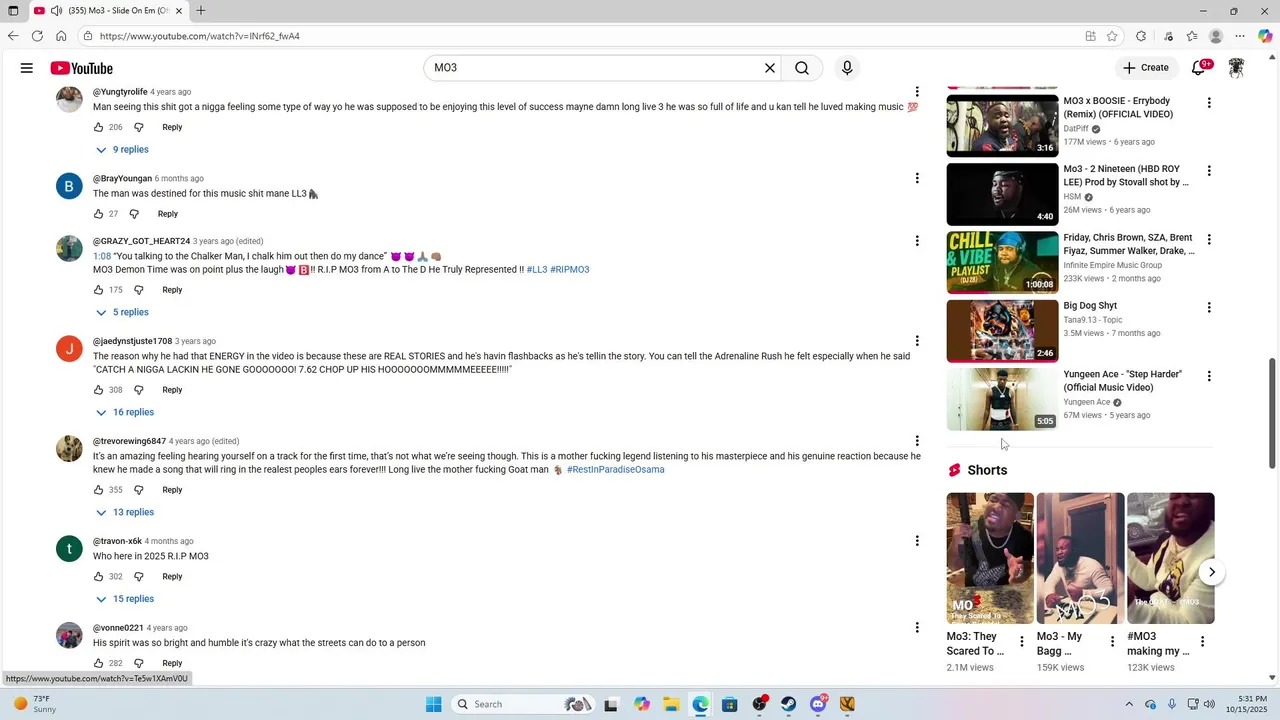Image resolution: width=1280 pixels, height=720 pixels.
Task: Mute the tab audio speaker icon
Action: [x=56, y=11]
